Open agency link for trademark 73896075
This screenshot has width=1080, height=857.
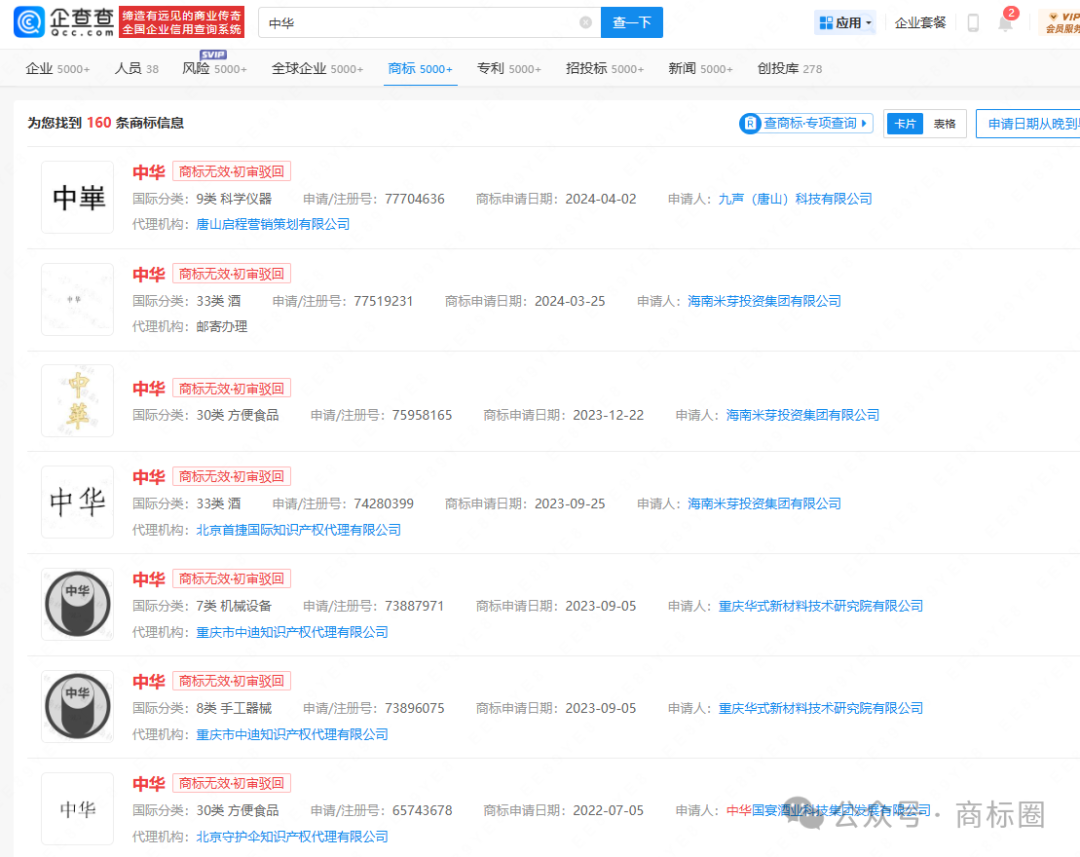coord(292,734)
